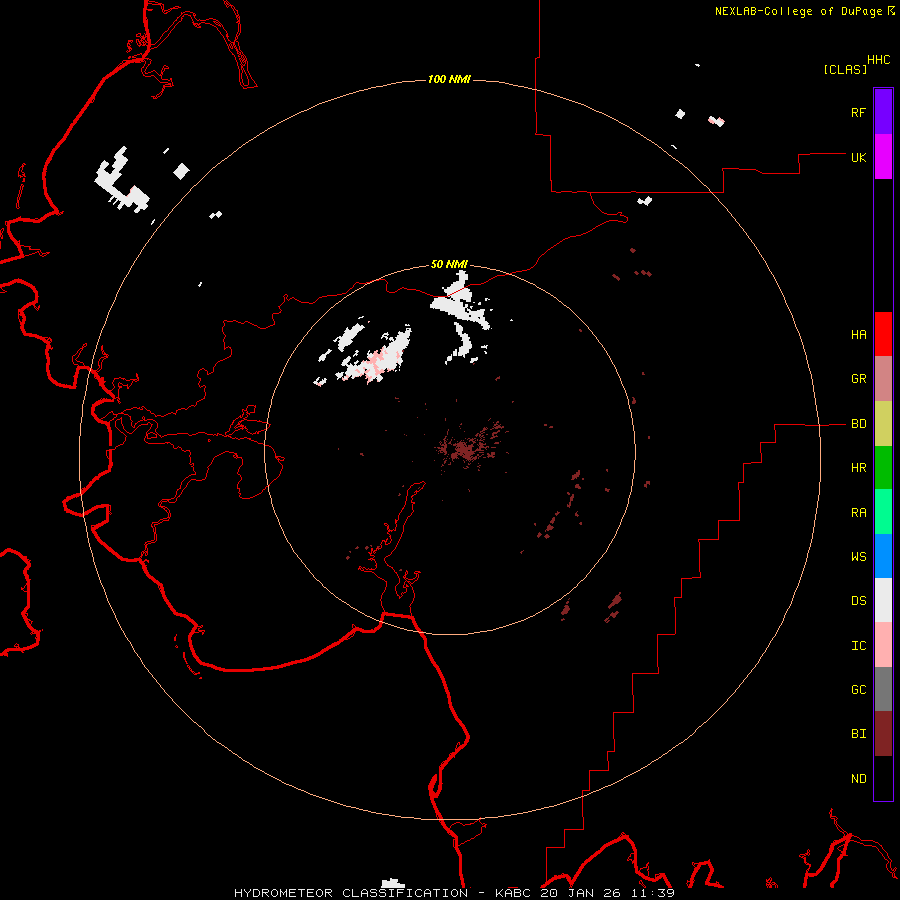The image size is (900, 900).
Task: Select the RA rain color block
Action: point(883,512)
